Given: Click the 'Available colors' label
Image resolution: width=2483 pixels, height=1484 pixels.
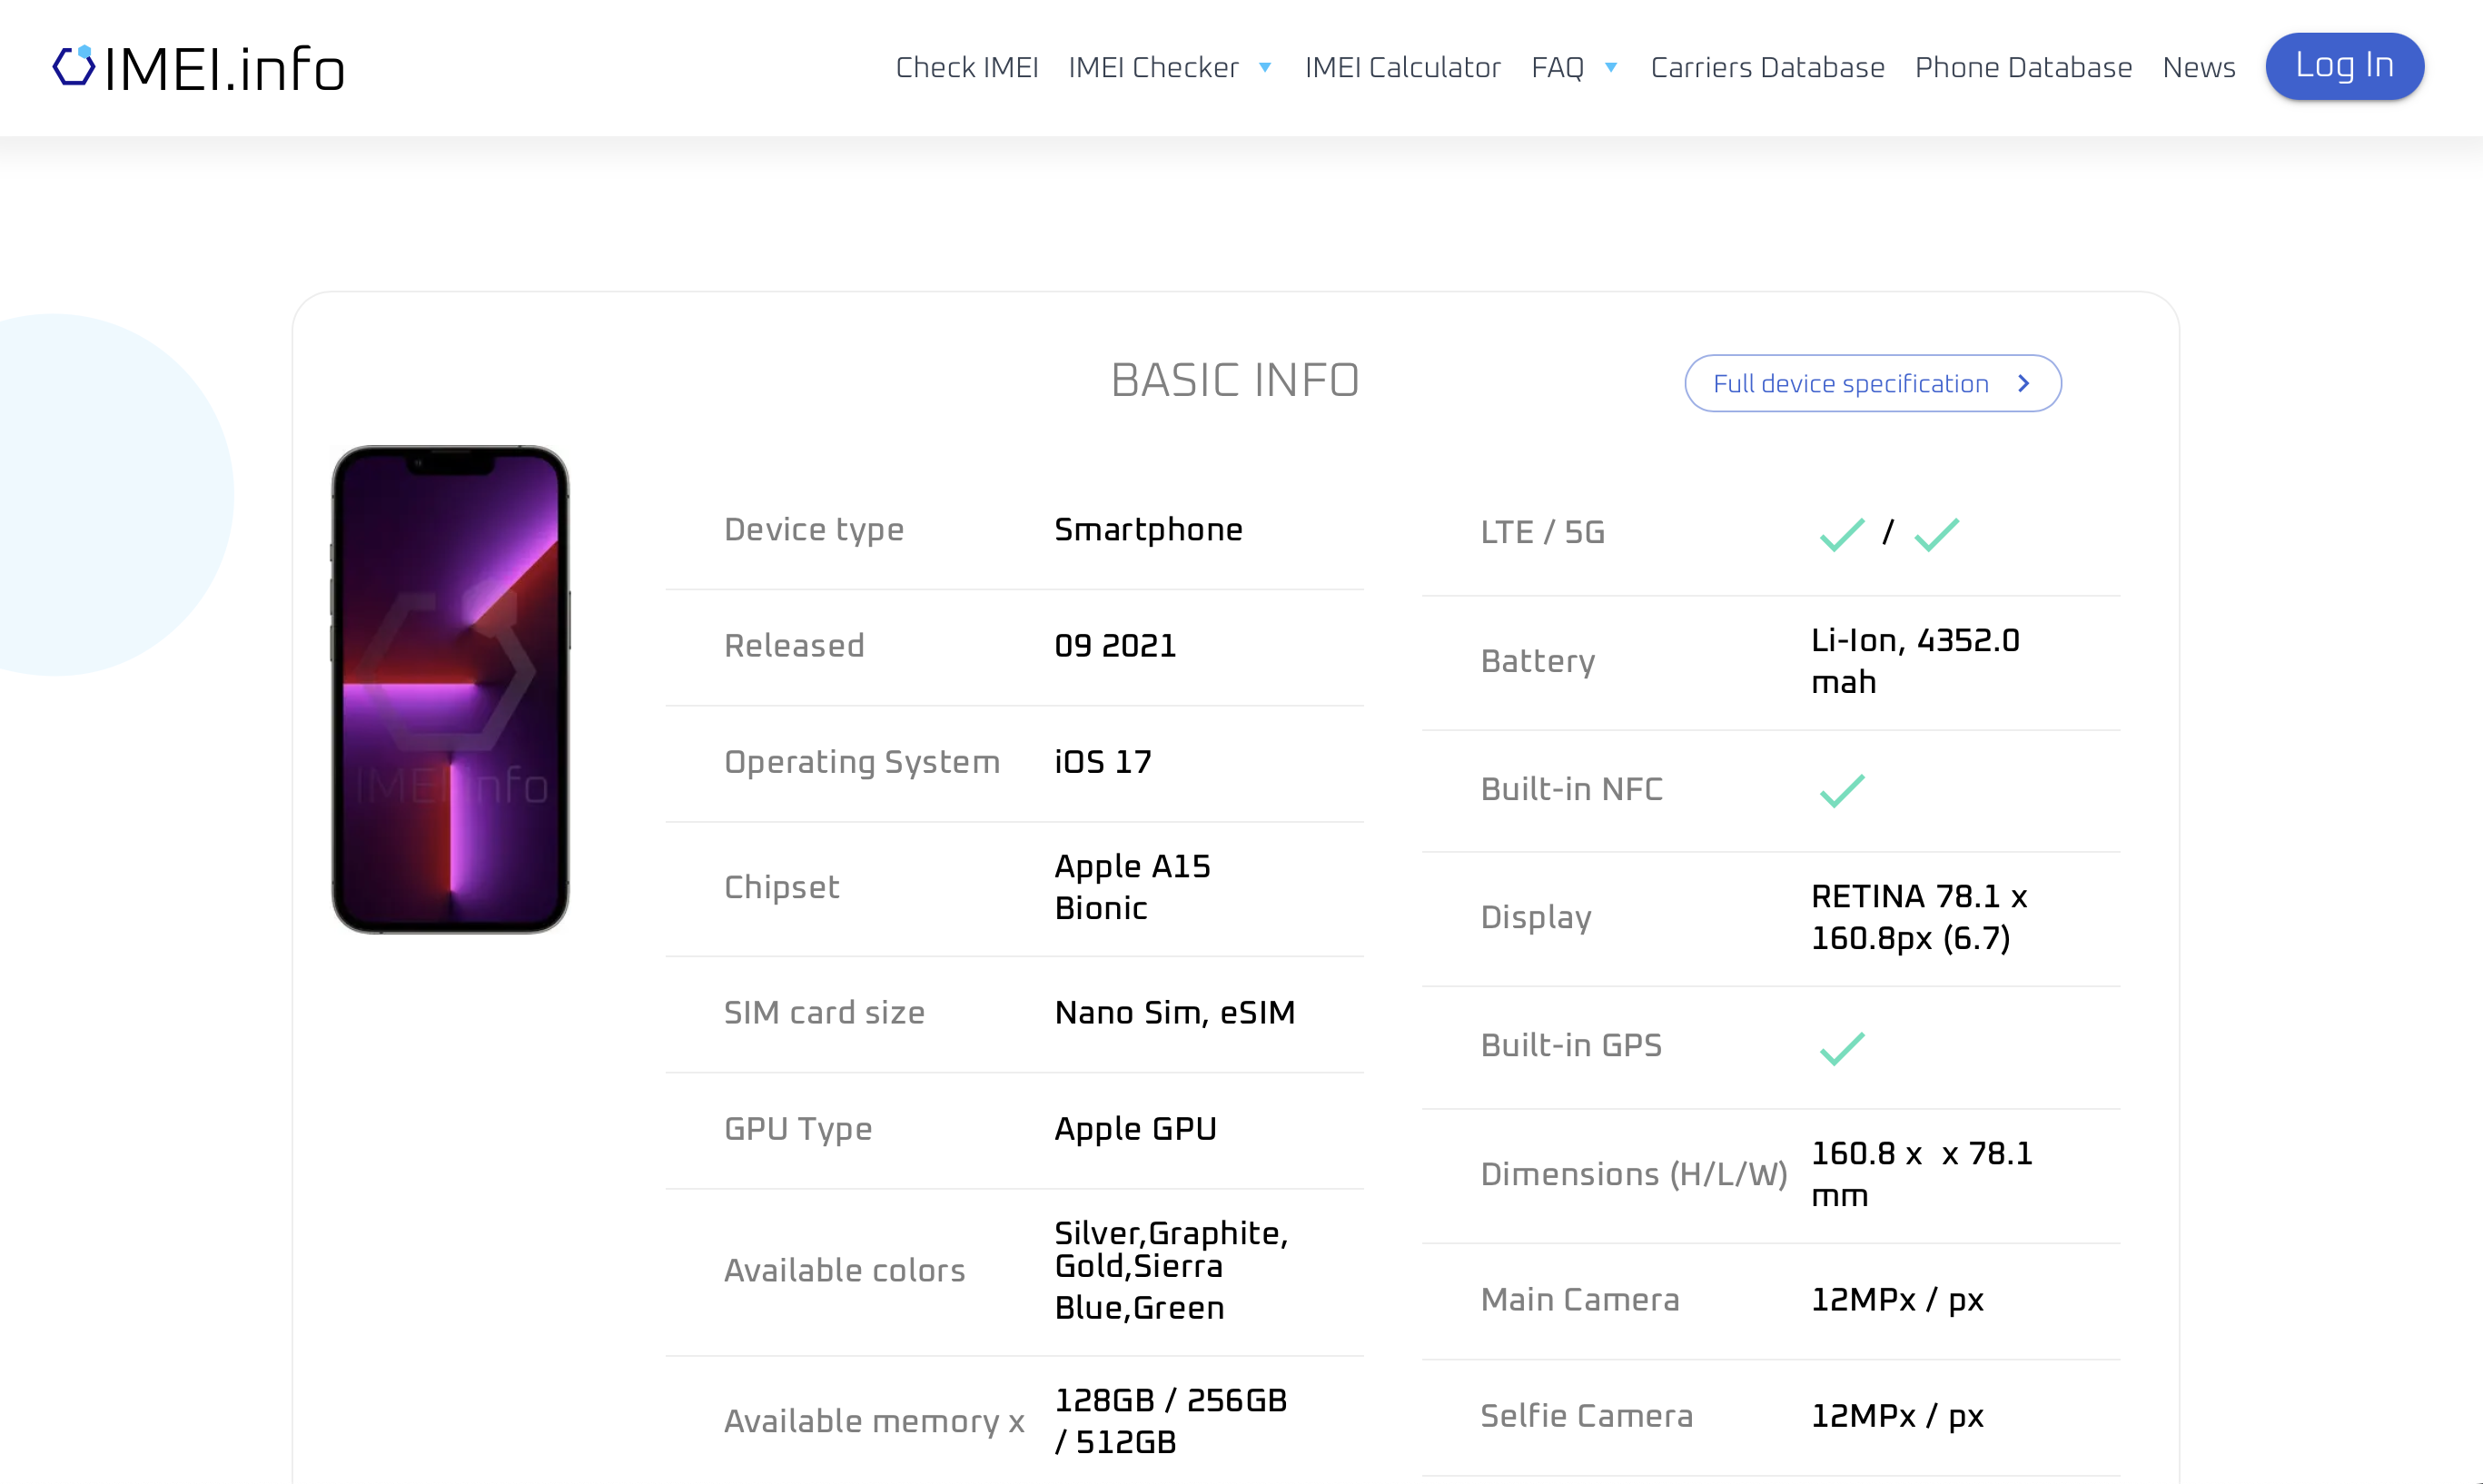Looking at the screenshot, I should (844, 1270).
